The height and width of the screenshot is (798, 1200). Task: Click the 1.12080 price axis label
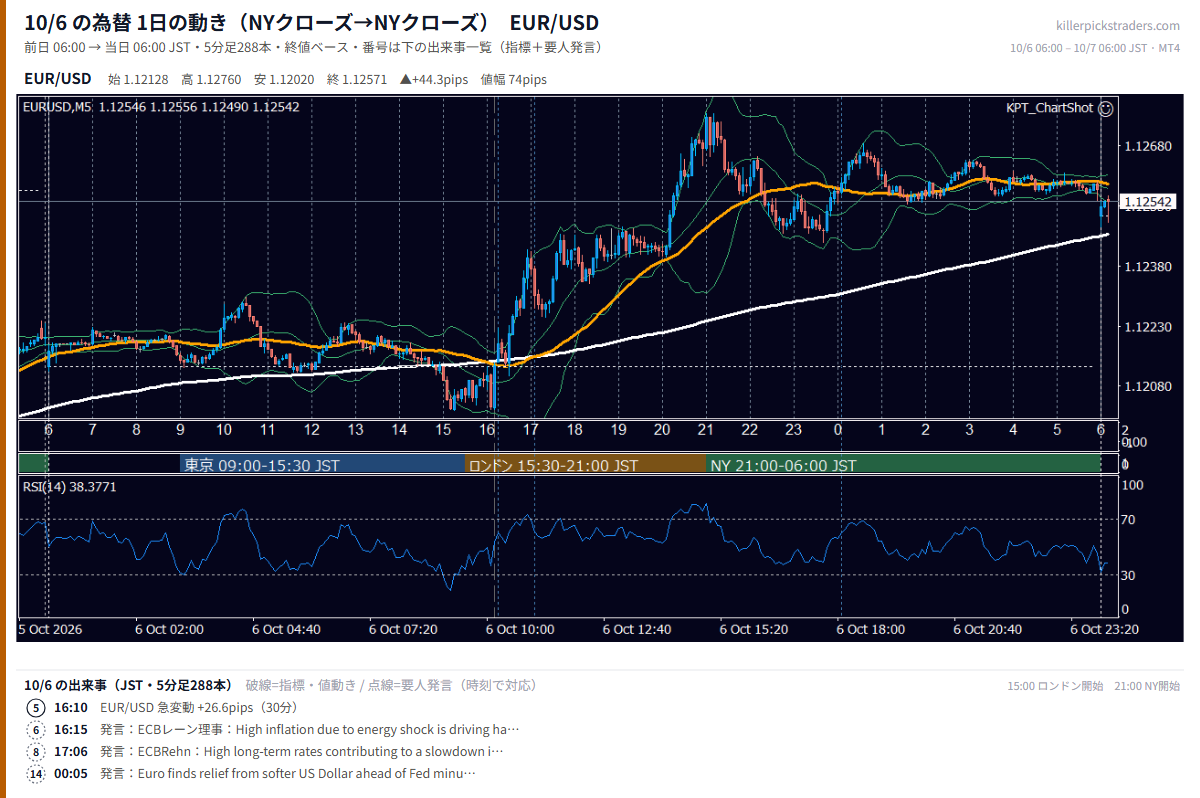1147,387
